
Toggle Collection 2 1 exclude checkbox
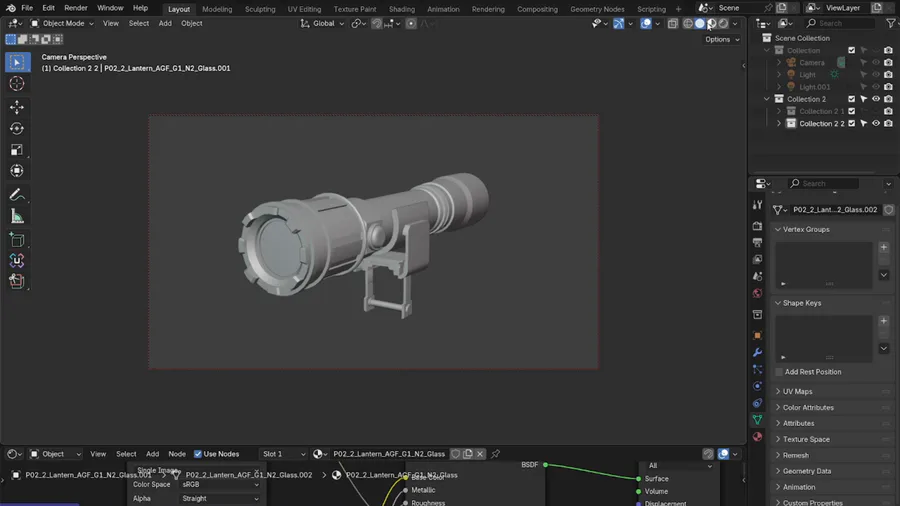852,111
